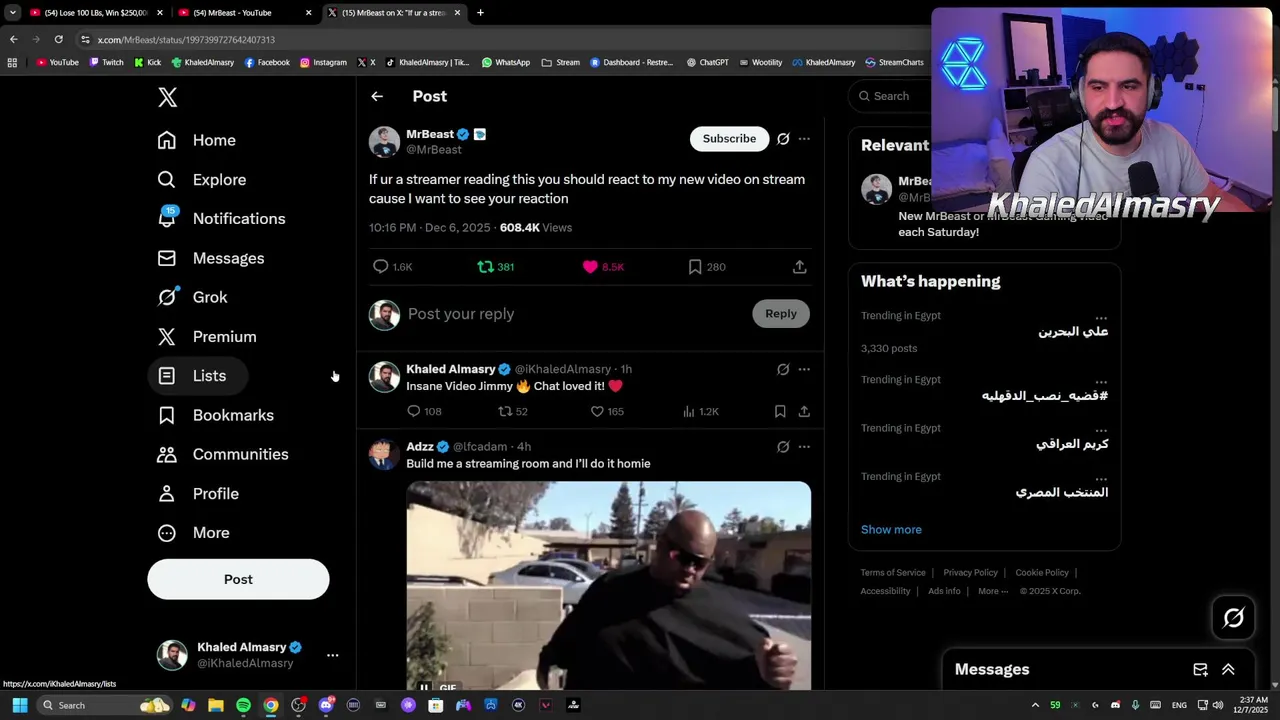Open options for the 3,330 posts trend
This screenshot has width=1280, height=720.
[x=1101, y=316]
